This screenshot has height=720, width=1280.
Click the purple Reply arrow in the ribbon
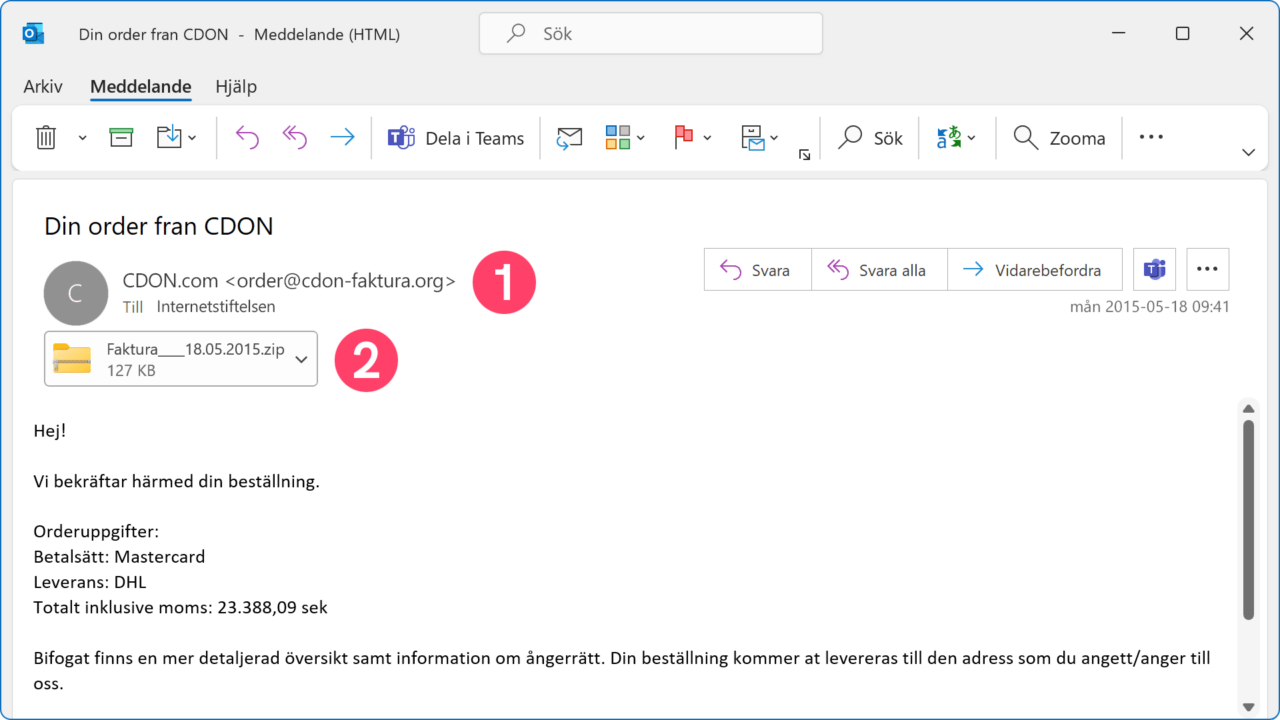(247, 138)
